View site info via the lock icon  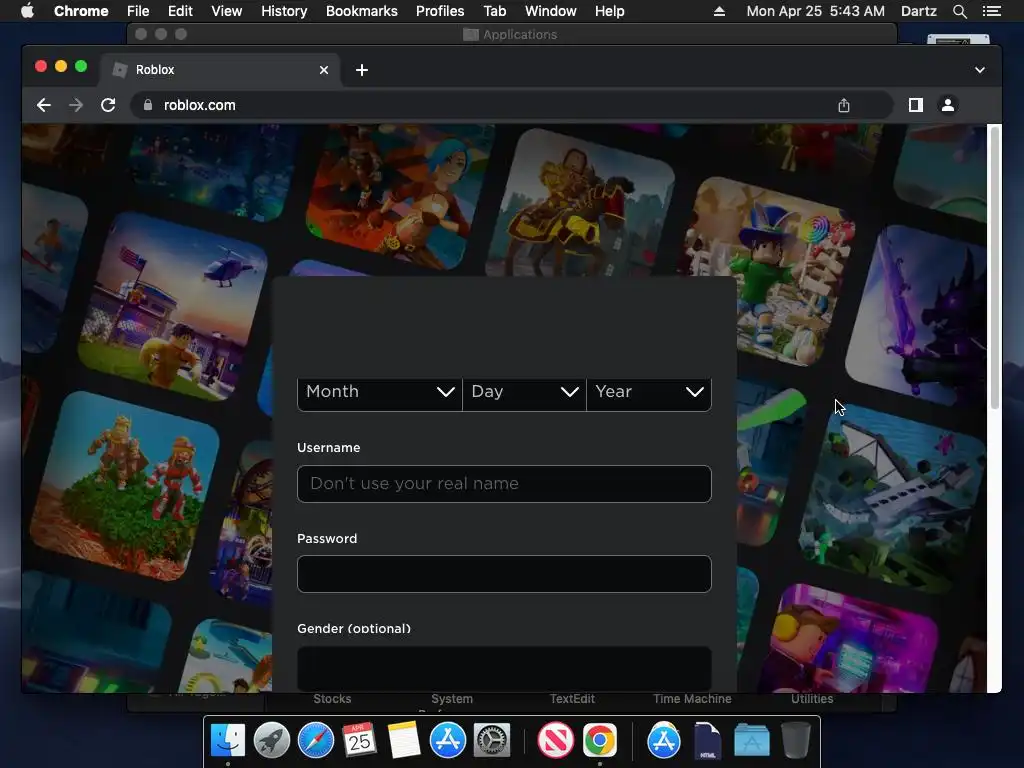(x=148, y=105)
